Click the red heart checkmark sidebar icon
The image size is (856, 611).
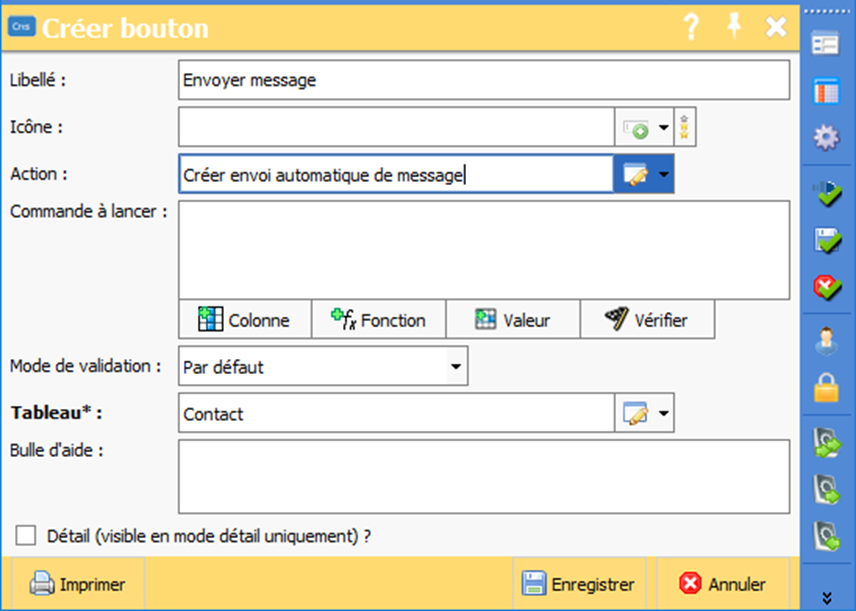click(x=826, y=288)
